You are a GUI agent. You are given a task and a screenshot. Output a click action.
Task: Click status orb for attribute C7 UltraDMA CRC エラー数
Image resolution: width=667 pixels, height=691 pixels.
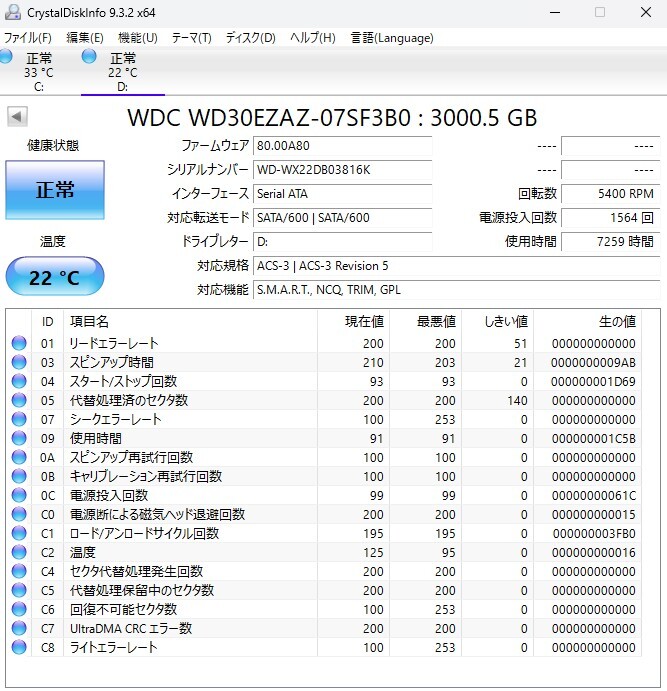tap(19, 628)
